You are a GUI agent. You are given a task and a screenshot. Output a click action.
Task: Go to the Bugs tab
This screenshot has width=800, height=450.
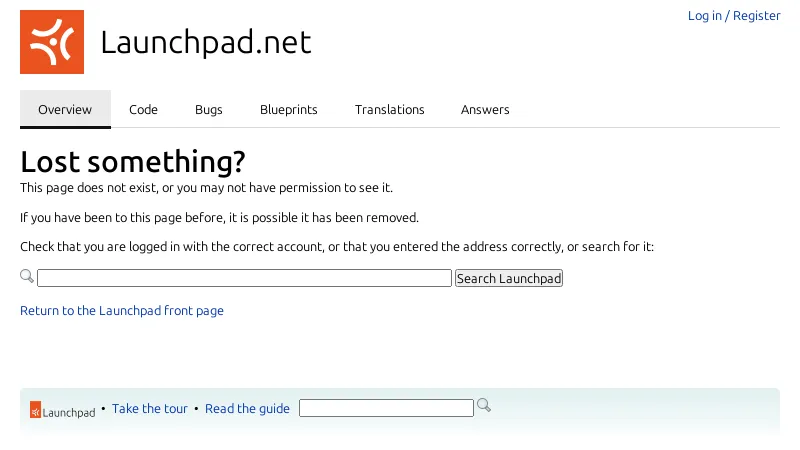[209, 110]
